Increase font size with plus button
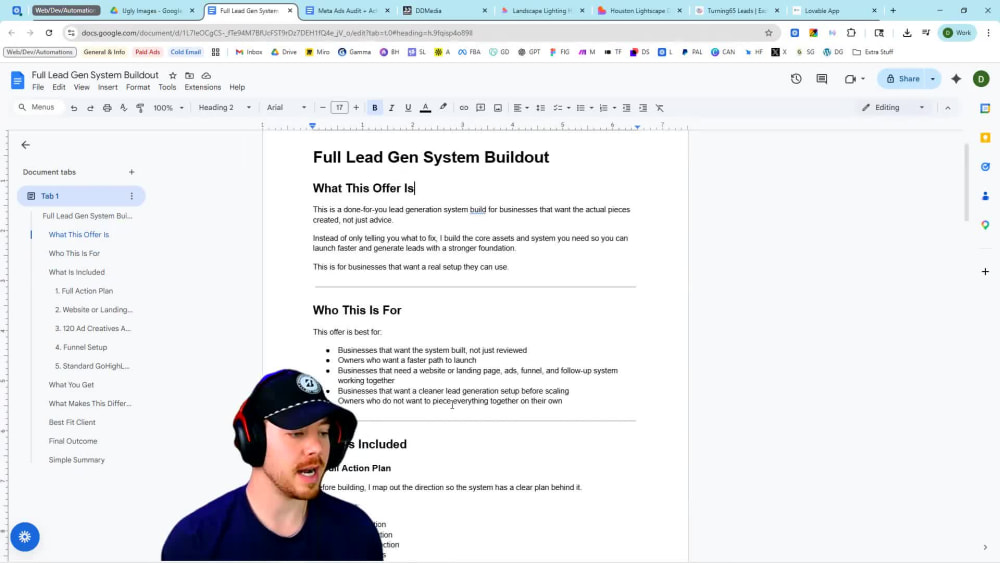 pyautogui.click(x=357, y=108)
